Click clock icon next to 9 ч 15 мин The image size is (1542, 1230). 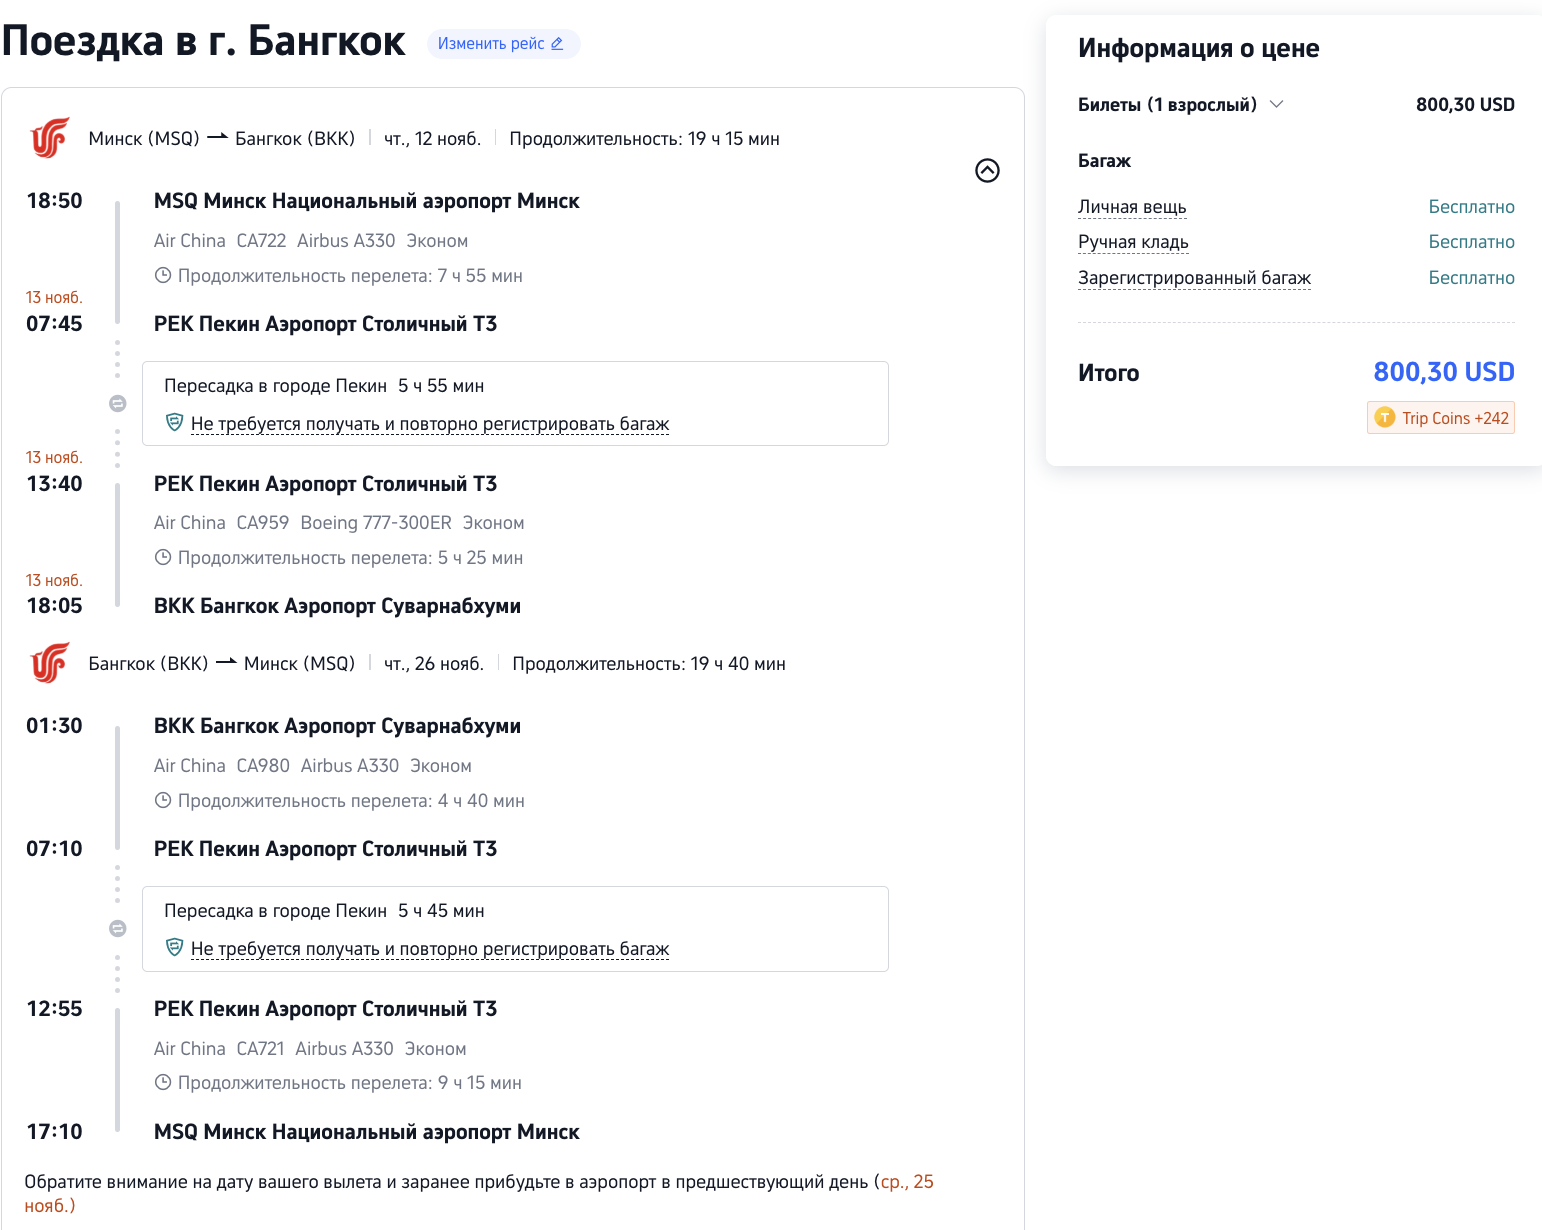coord(163,1082)
